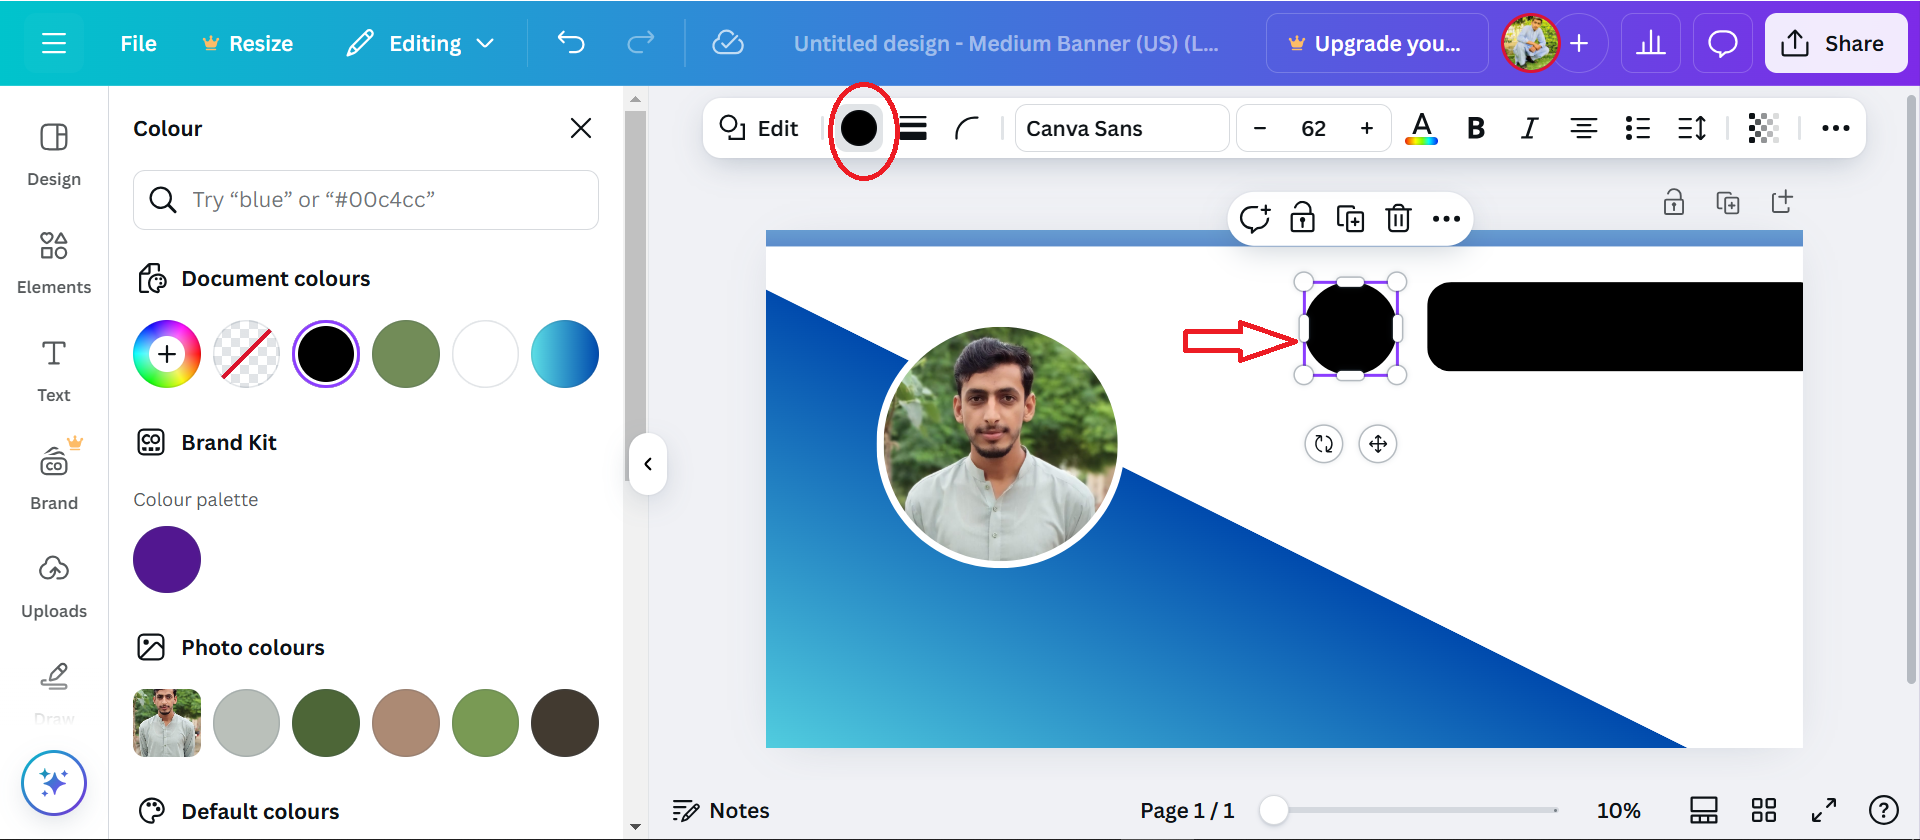Delete element with the trash icon
Screen dimensions: 1920x840
coord(1398,218)
